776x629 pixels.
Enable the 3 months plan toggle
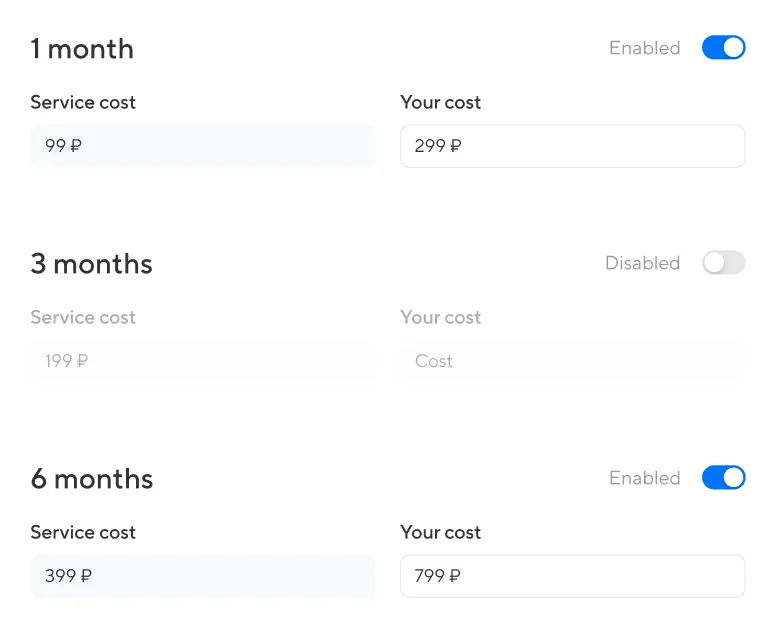723,263
